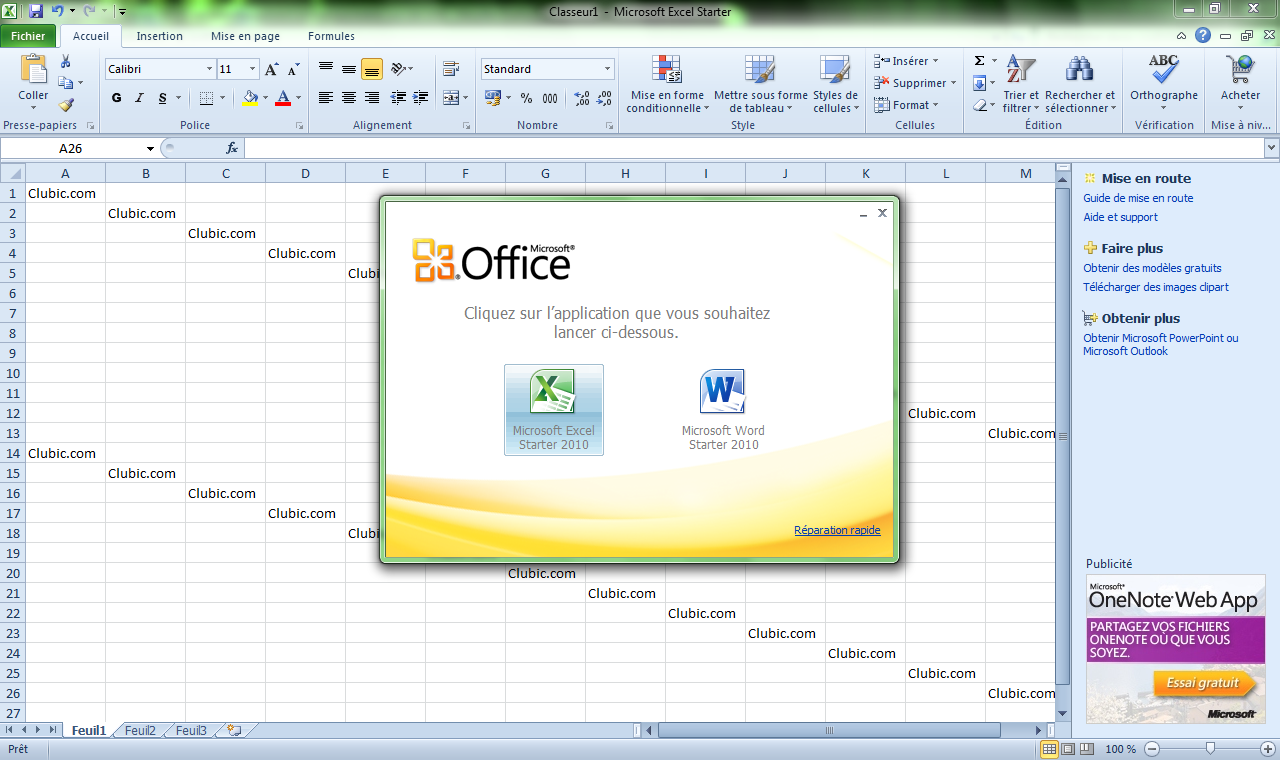Open the Format cells dropdown
The height and width of the screenshot is (760, 1280).
(906, 105)
